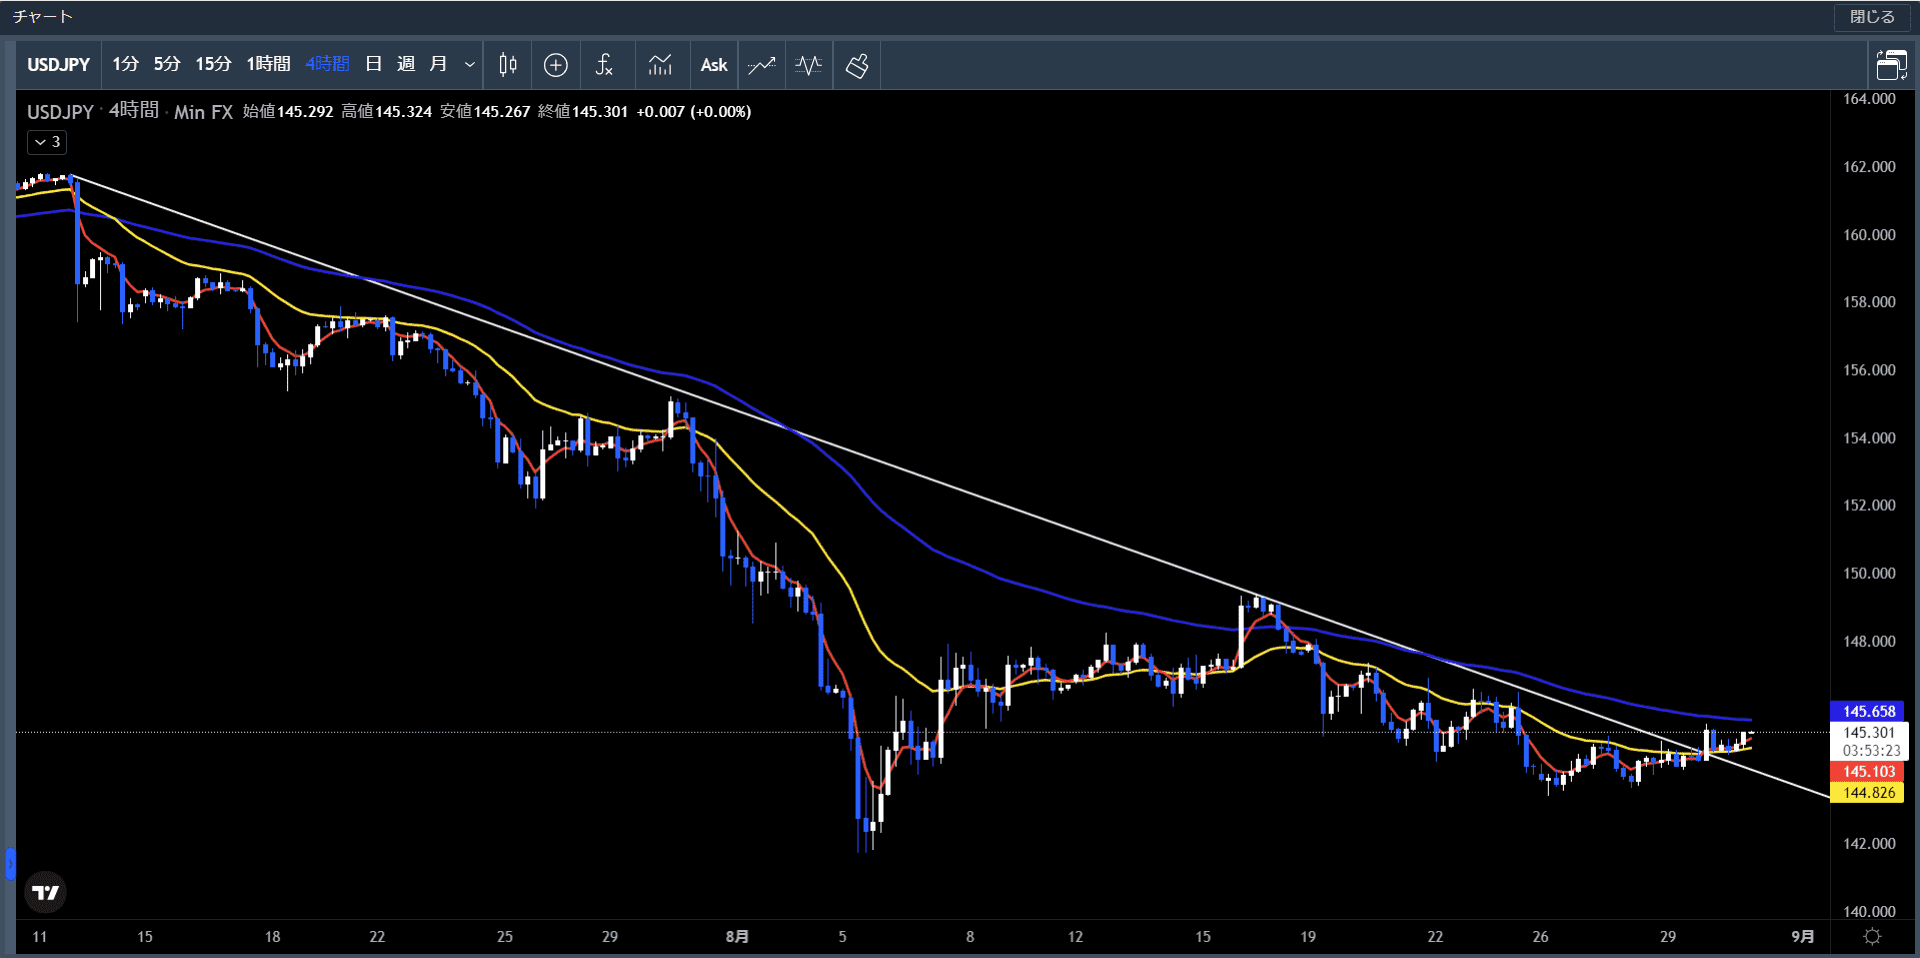Click the 9月 date axis label
Screen dimensions: 1920x958
(x=1802, y=937)
